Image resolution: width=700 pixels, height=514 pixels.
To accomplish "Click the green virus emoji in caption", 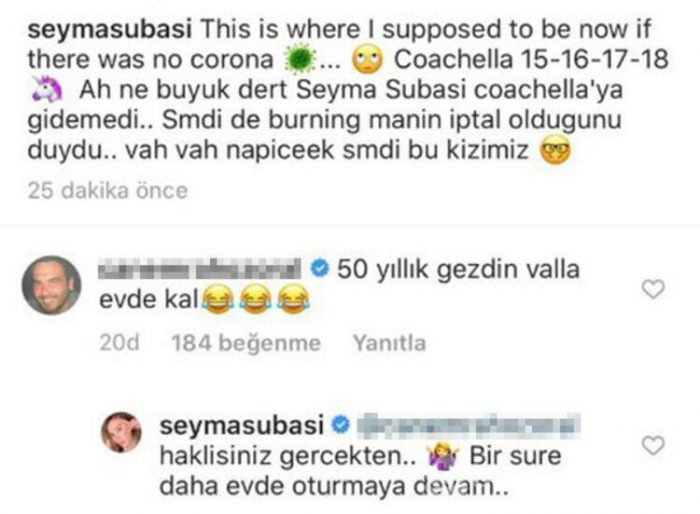I will click(300, 59).
